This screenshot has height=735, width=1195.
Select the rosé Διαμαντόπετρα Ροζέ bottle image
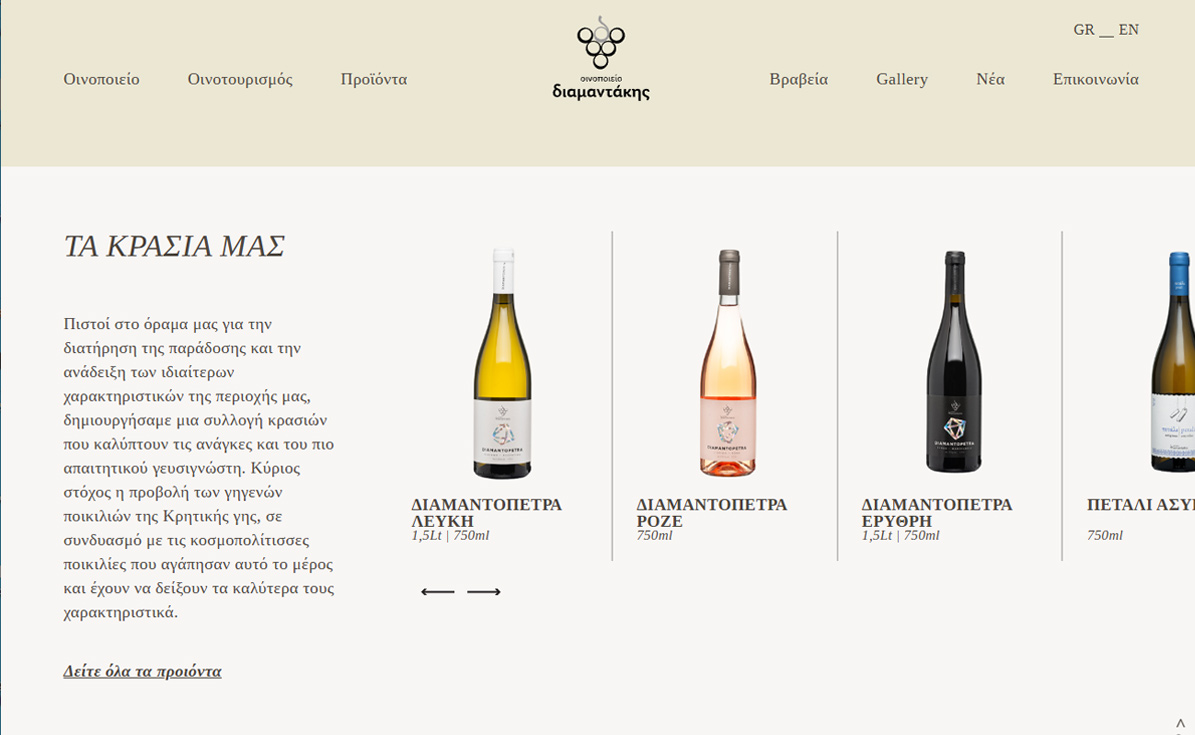(x=728, y=363)
